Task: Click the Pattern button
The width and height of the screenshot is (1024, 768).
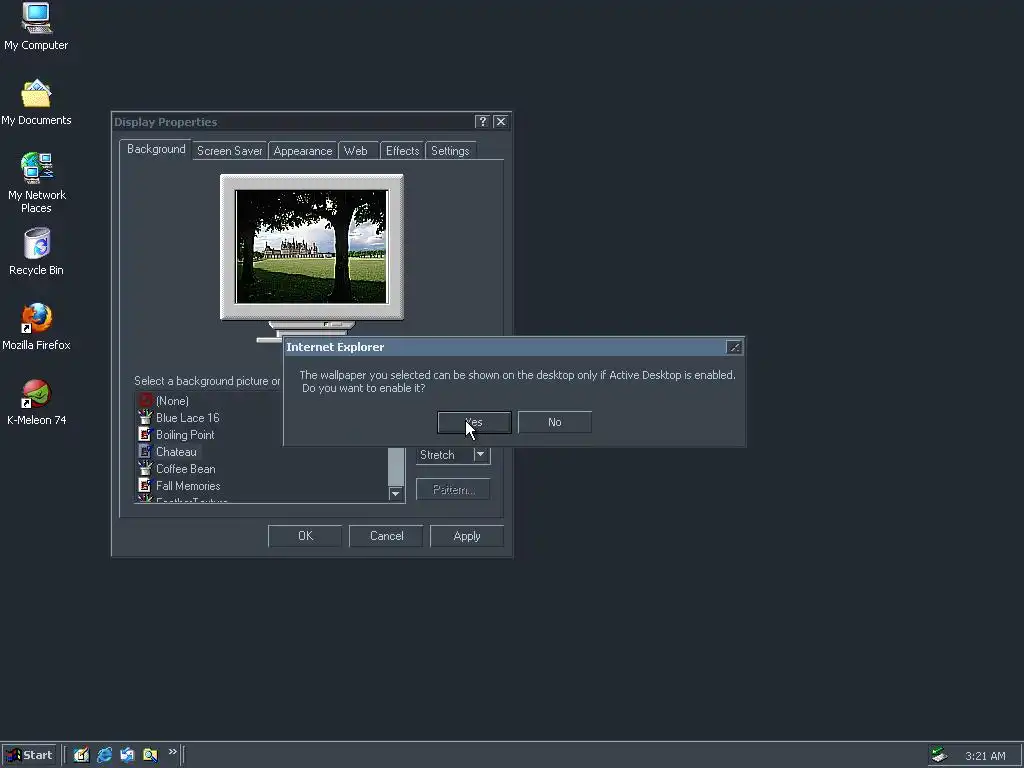Action: coord(453,490)
